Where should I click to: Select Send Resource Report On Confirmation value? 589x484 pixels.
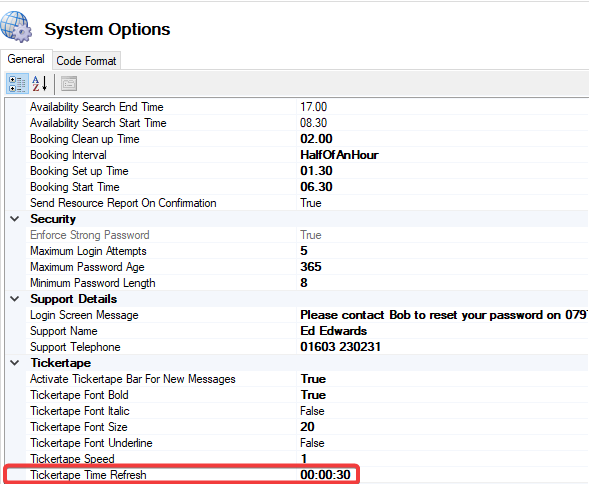[443, 203]
